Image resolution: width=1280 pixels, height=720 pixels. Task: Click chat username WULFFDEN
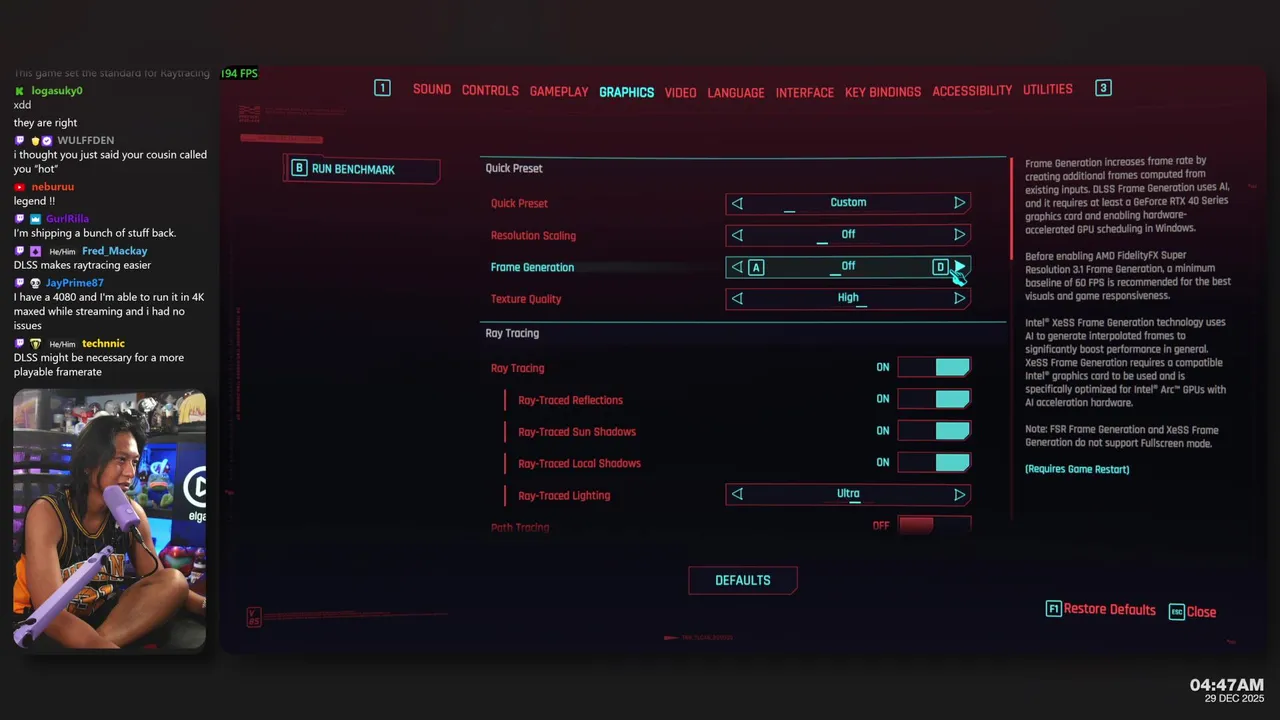[x=86, y=140]
